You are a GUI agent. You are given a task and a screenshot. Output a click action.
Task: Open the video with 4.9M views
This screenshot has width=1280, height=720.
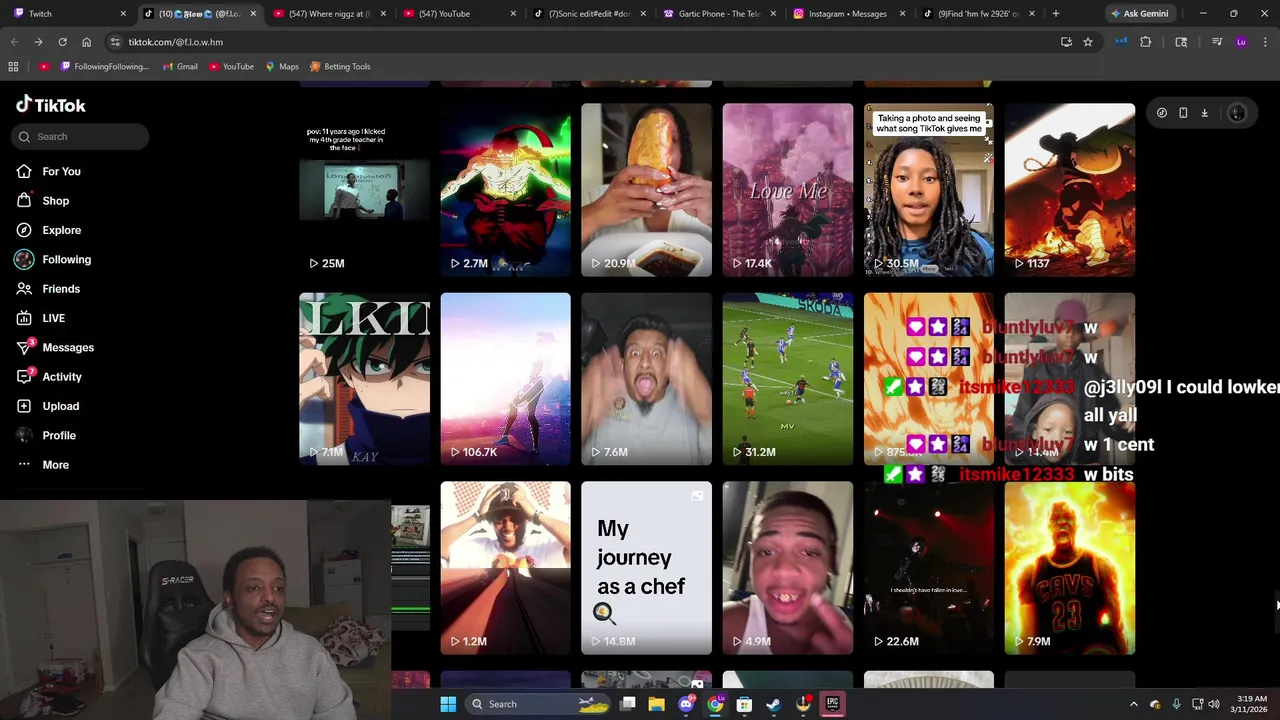click(x=788, y=568)
